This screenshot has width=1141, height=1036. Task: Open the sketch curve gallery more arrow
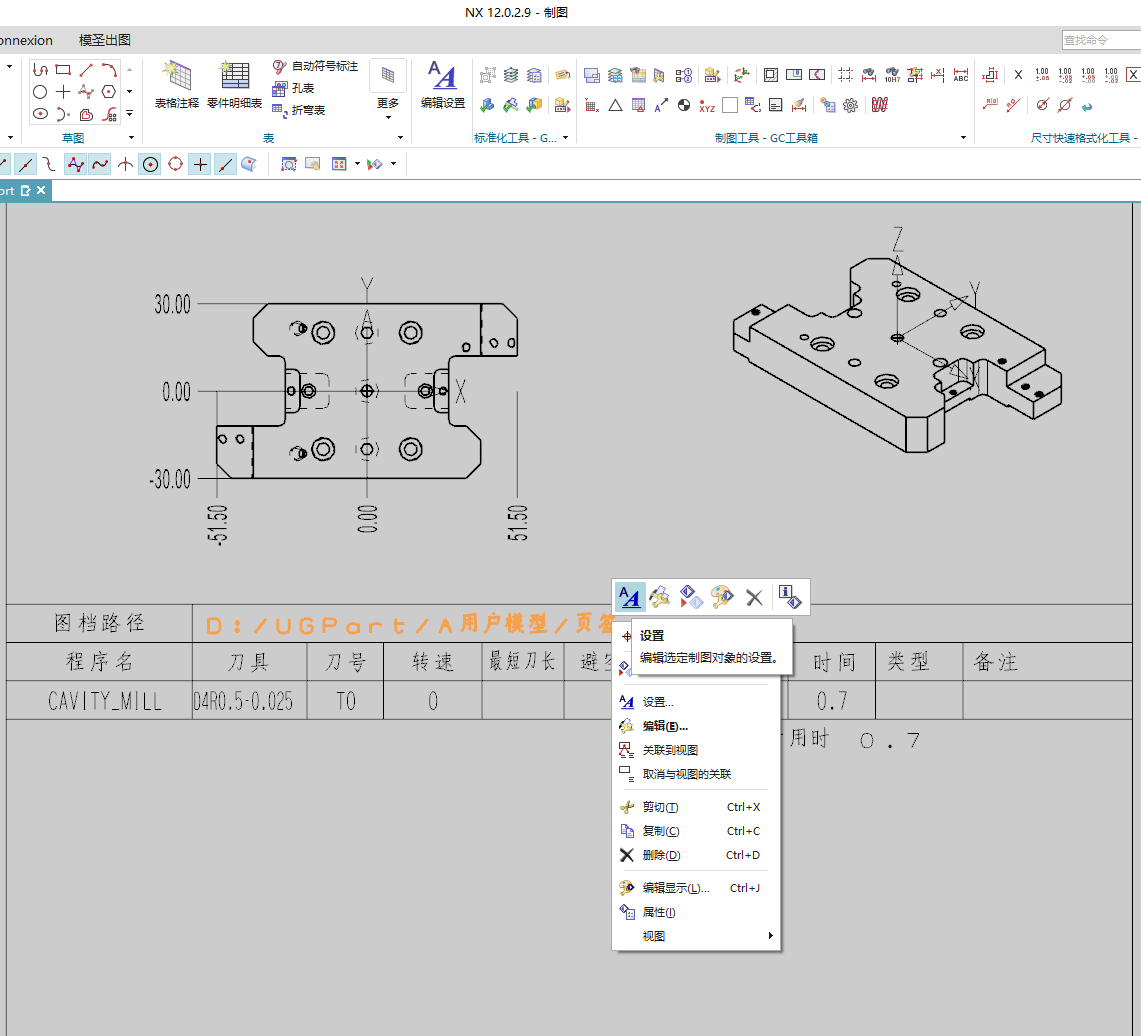pos(130,113)
